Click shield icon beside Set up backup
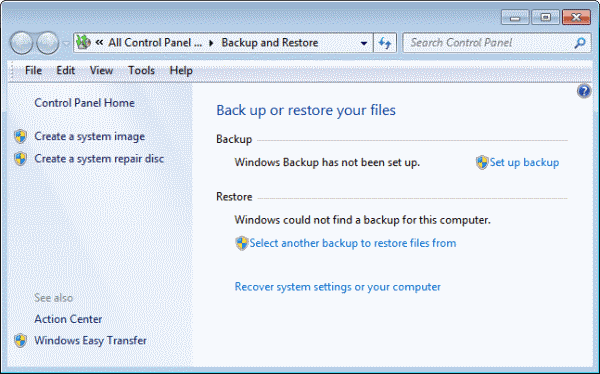This screenshot has height=374, width=600. coord(482,162)
